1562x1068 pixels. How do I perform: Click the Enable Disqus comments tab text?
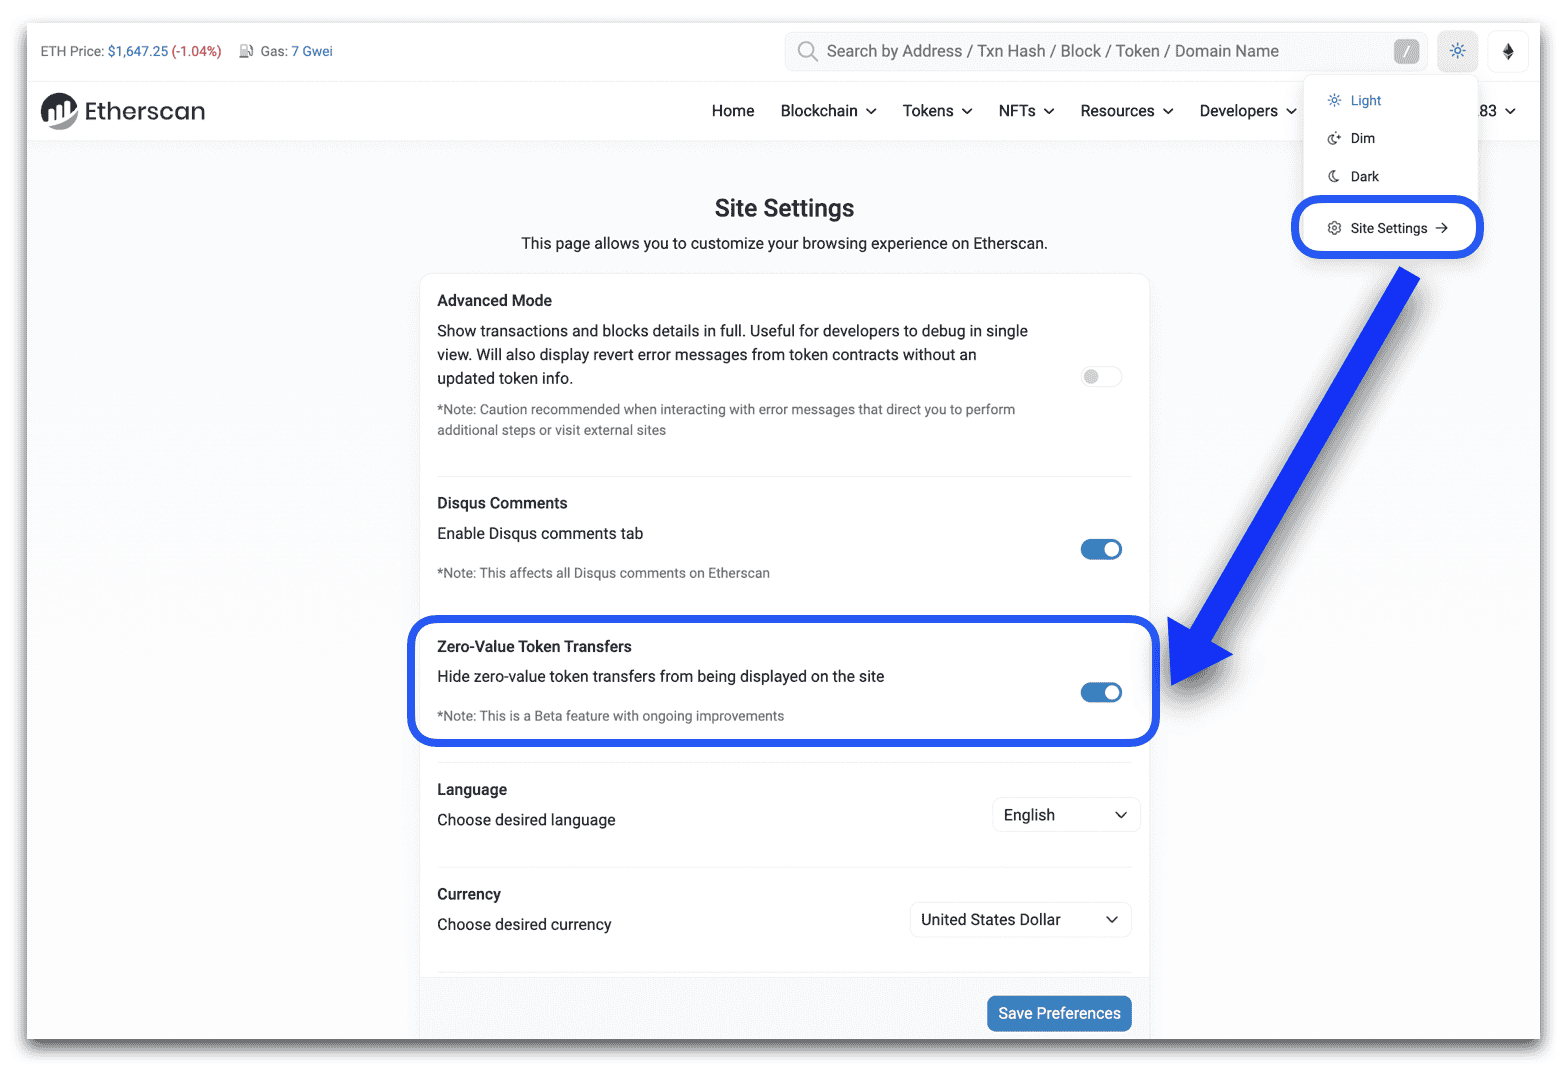tap(540, 534)
